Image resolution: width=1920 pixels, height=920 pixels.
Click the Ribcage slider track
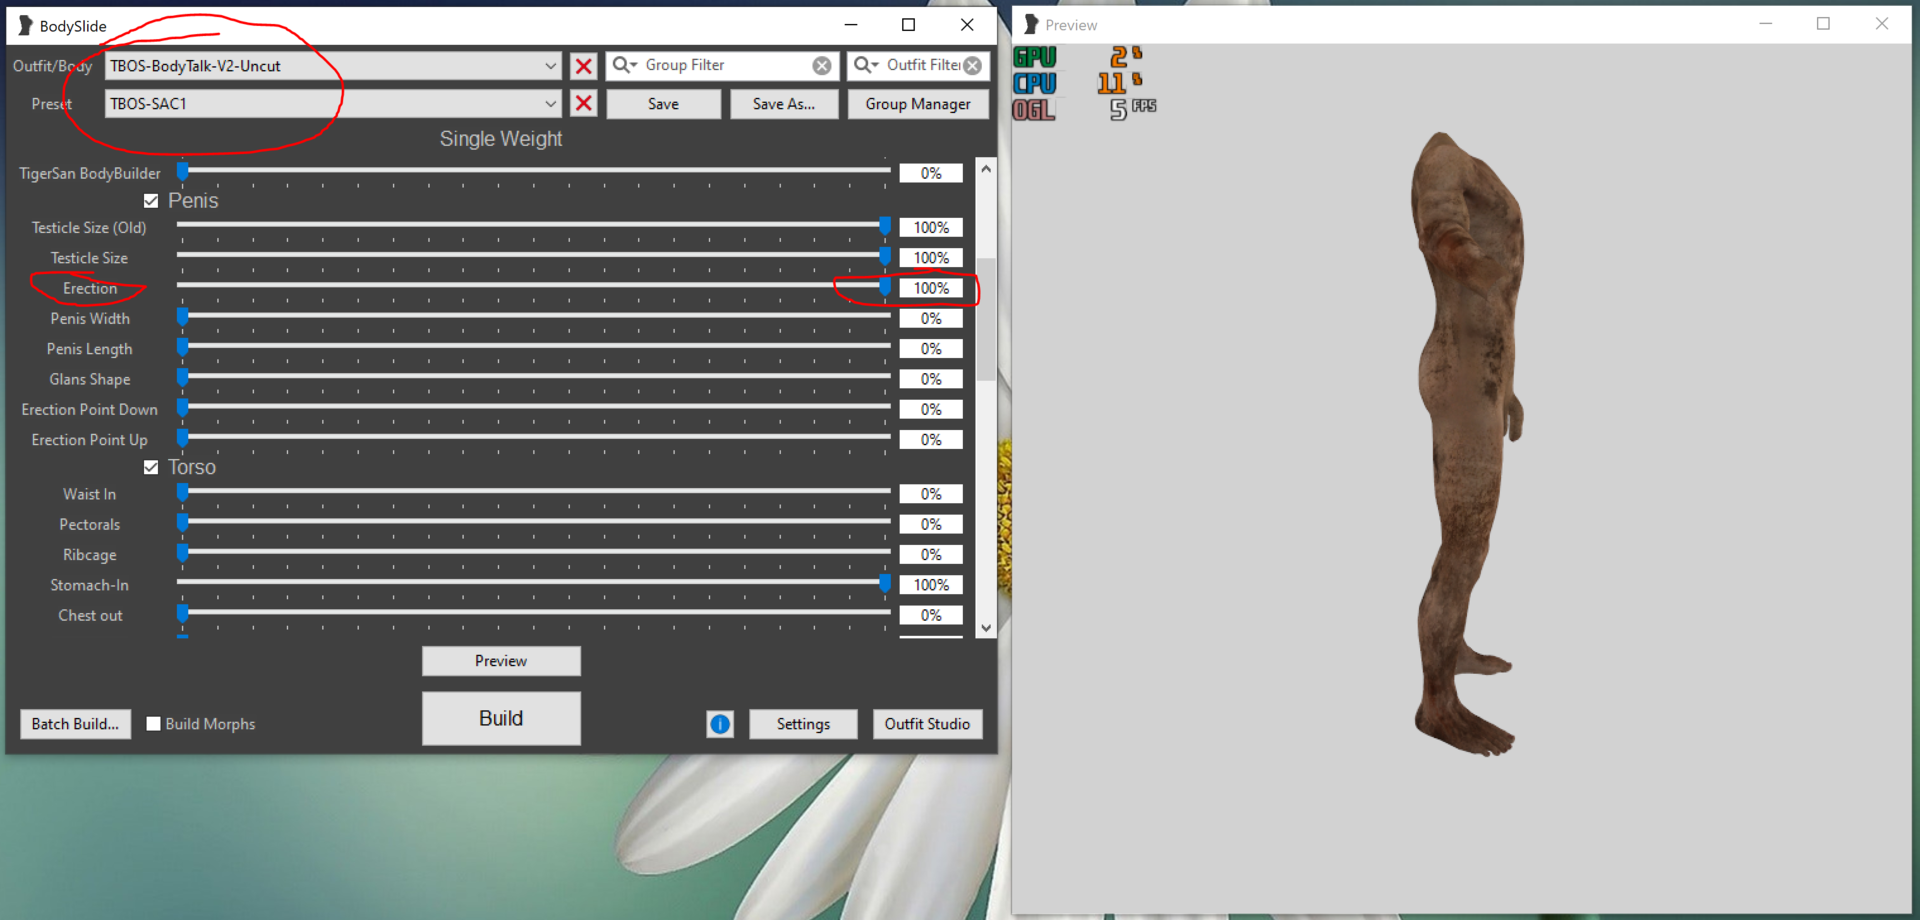[534, 552]
